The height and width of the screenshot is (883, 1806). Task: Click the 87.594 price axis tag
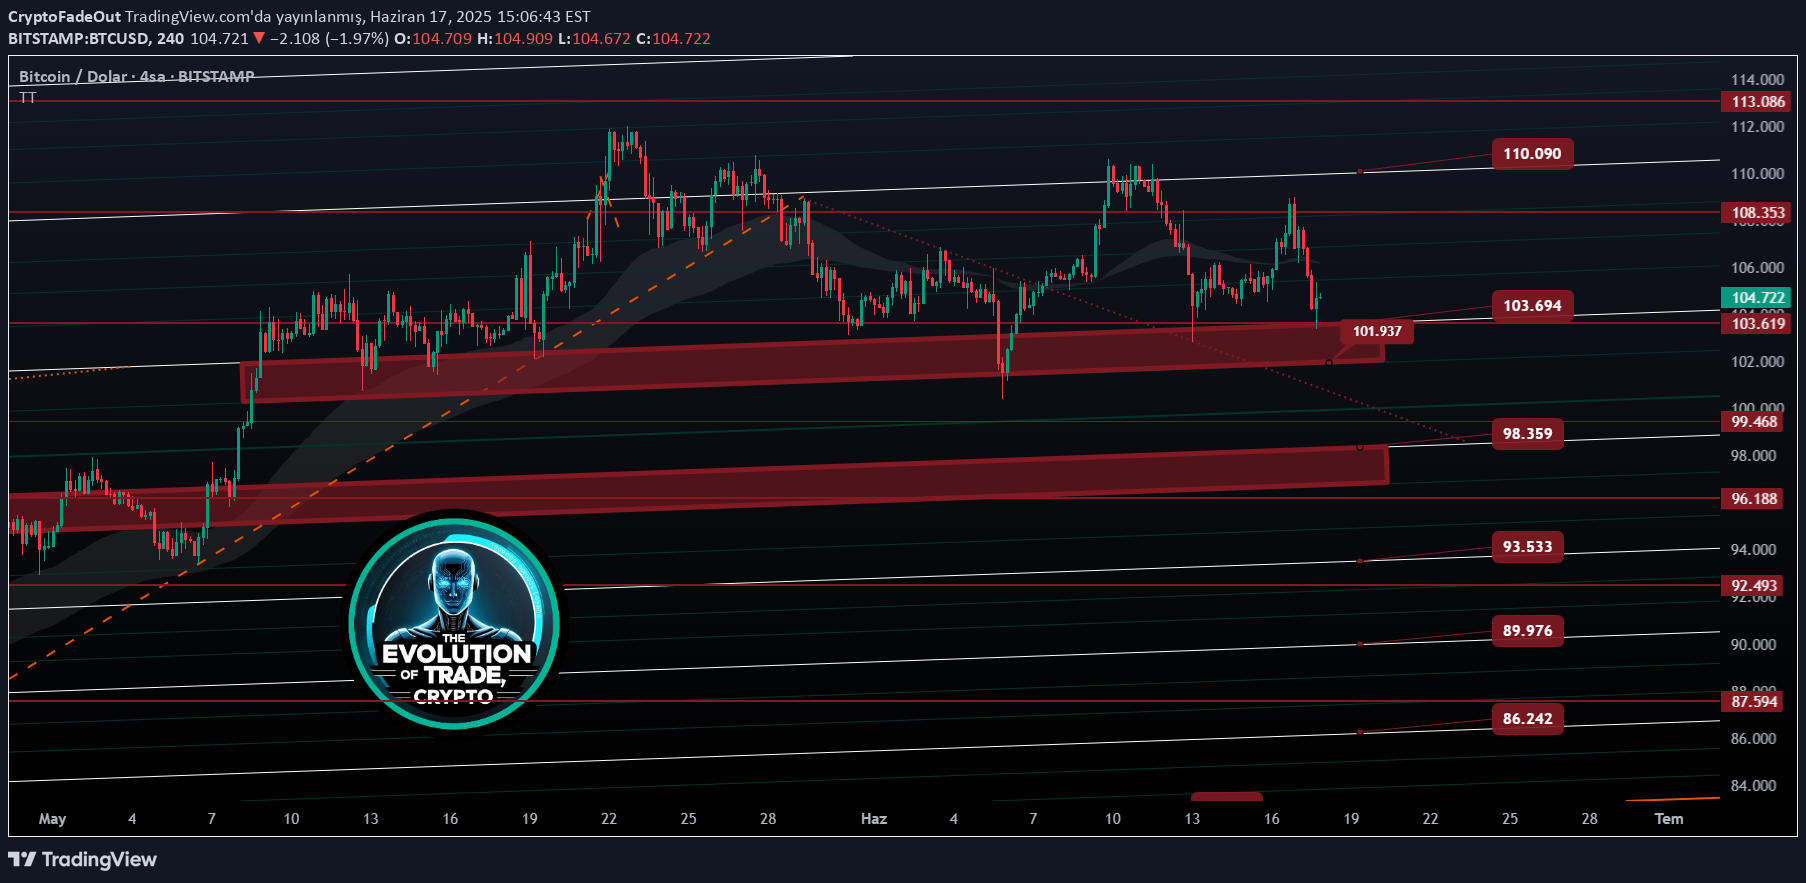point(1754,702)
